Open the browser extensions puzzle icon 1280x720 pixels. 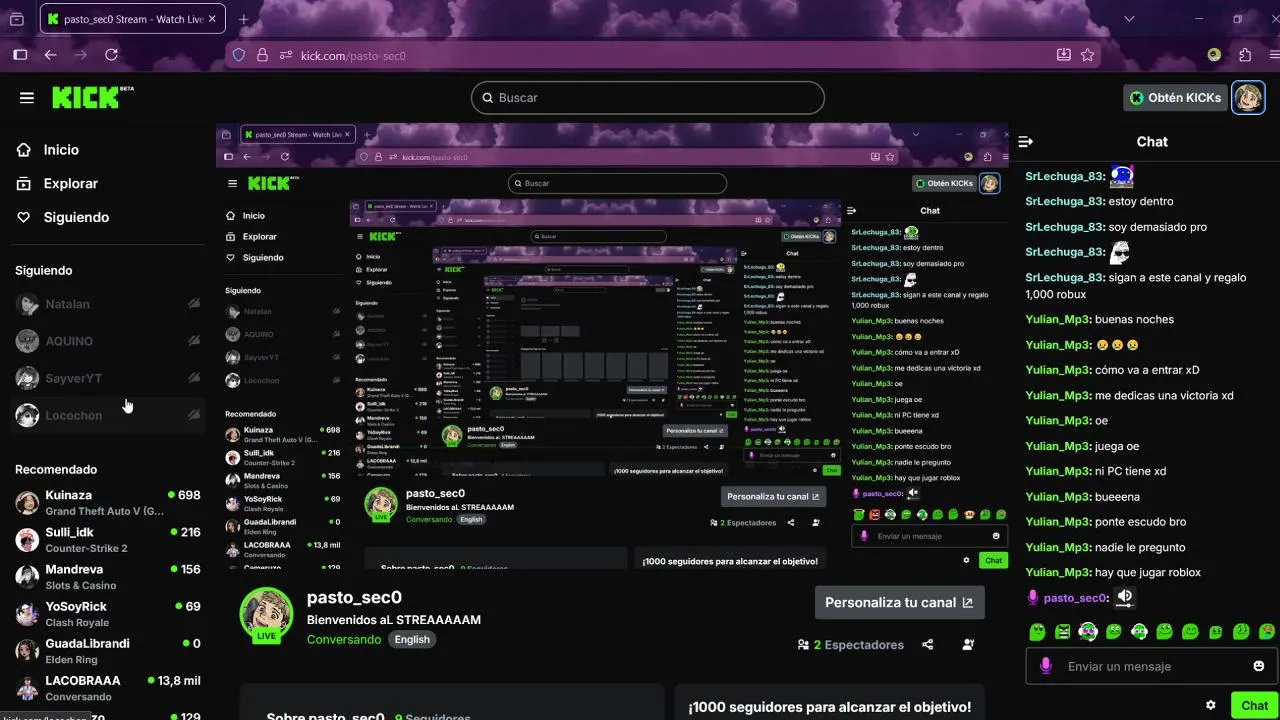1244,55
